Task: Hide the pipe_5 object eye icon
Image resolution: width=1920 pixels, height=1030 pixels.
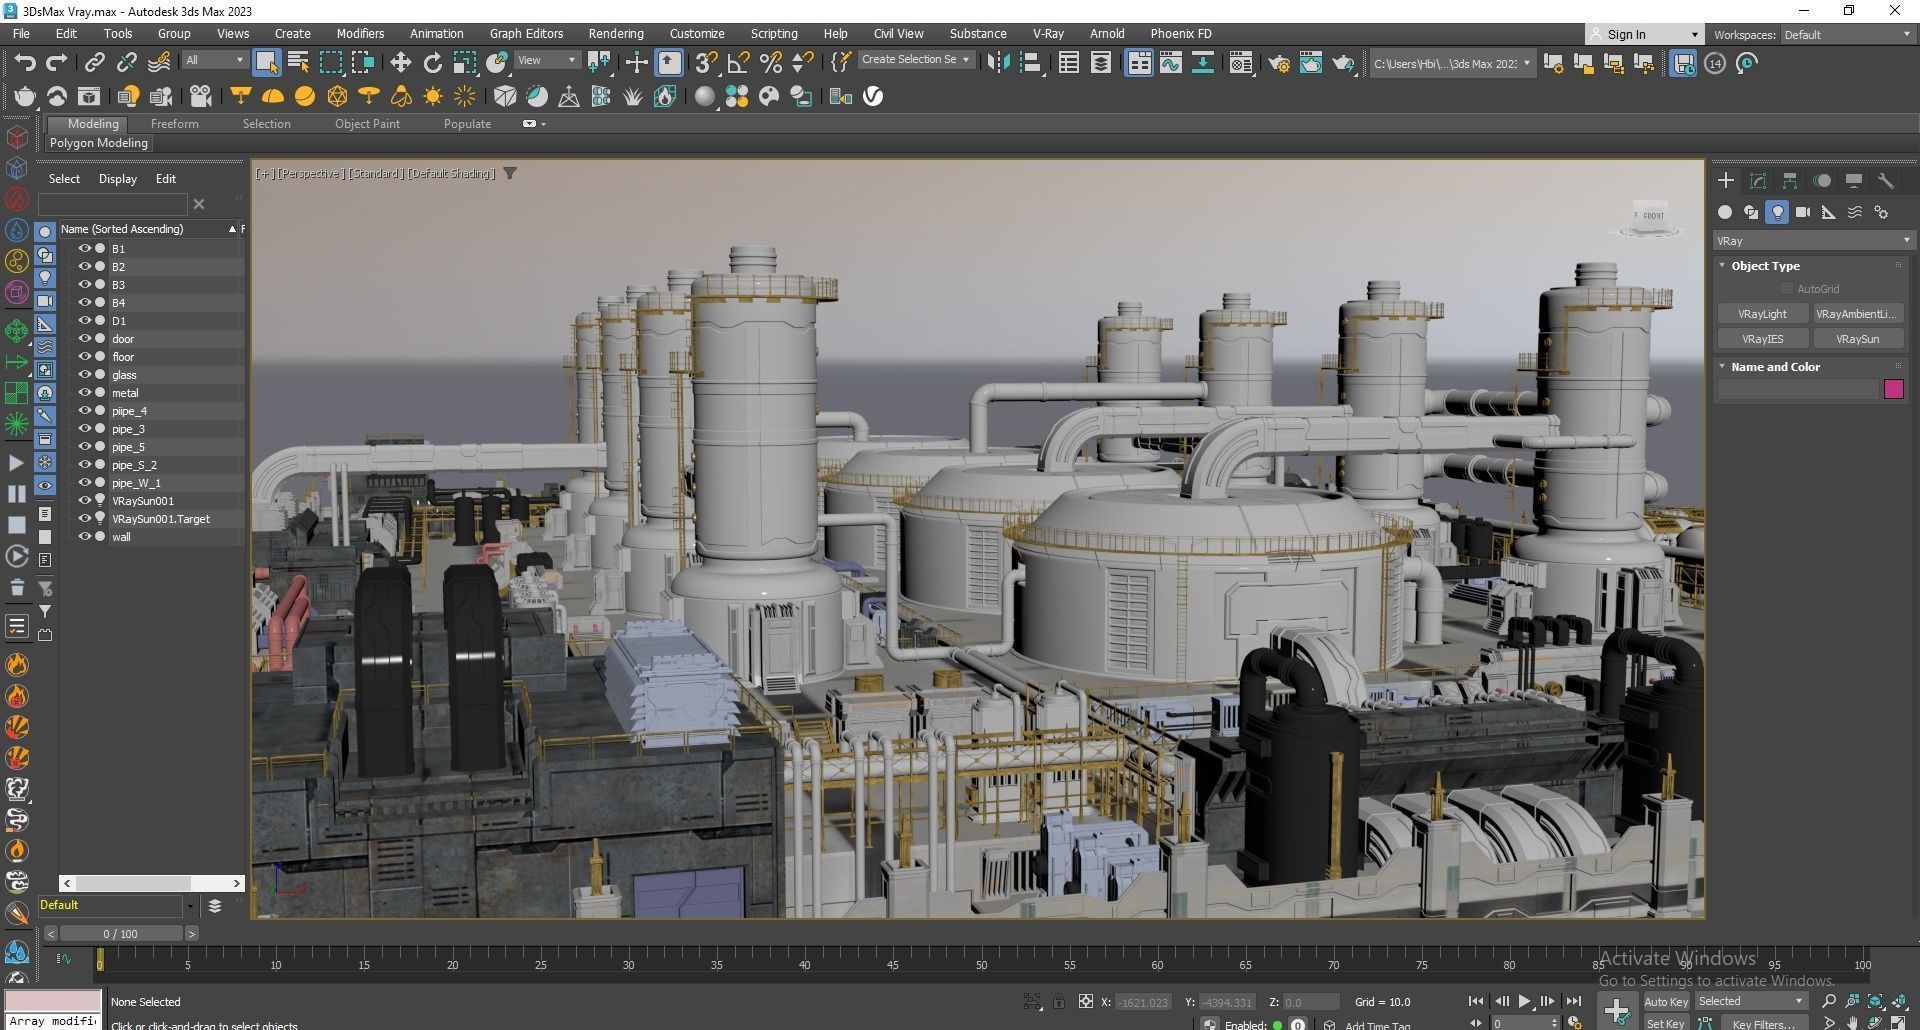Action: 85,446
